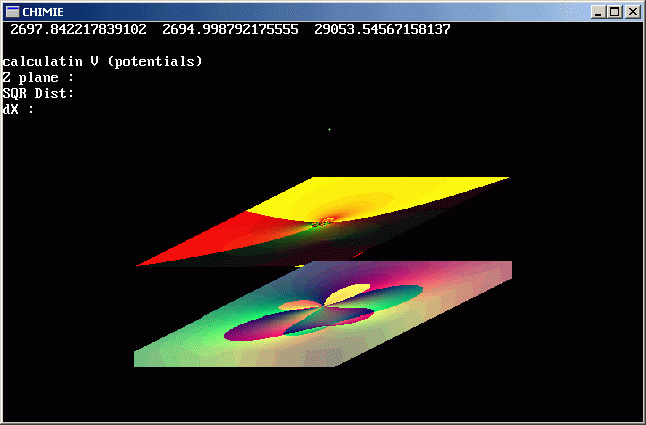Select the 'SQR Dist:' label
The height and width of the screenshot is (425, 646).
click(x=39, y=94)
